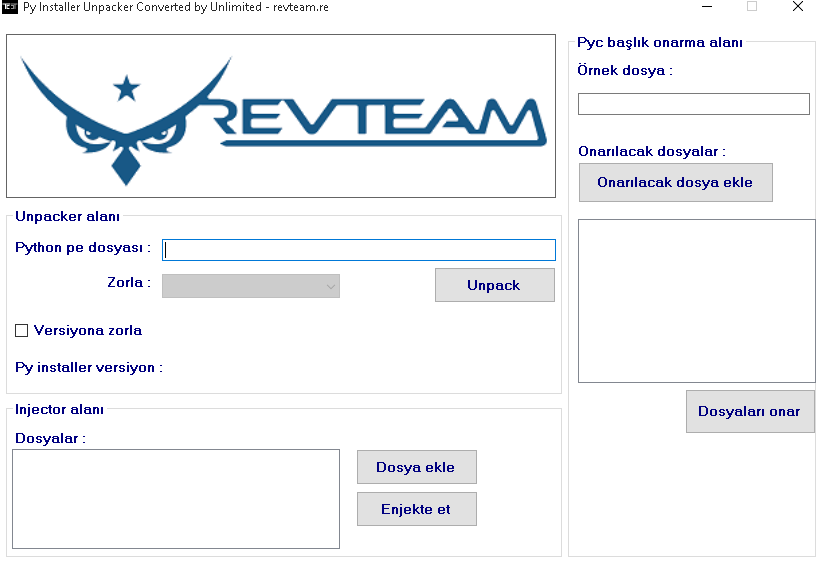This screenshot has width=816, height=574.
Task: Click the 'Örnek dosya :' label
Action: pyautogui.click(x=625, y=70)
